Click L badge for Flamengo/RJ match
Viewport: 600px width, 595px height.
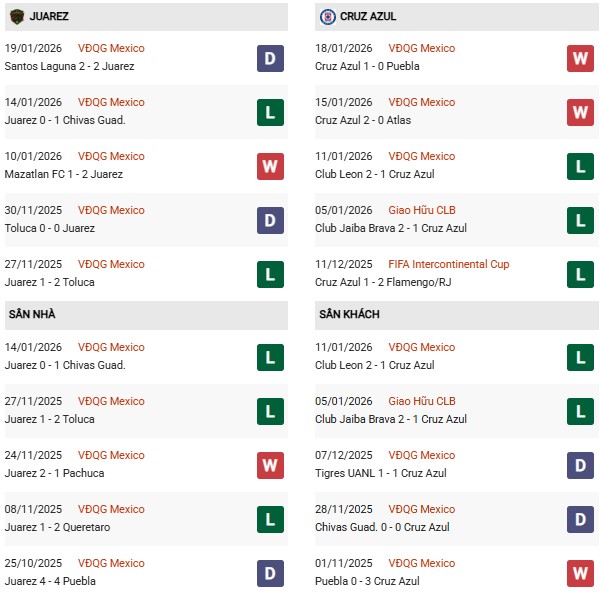click(581, 274)
